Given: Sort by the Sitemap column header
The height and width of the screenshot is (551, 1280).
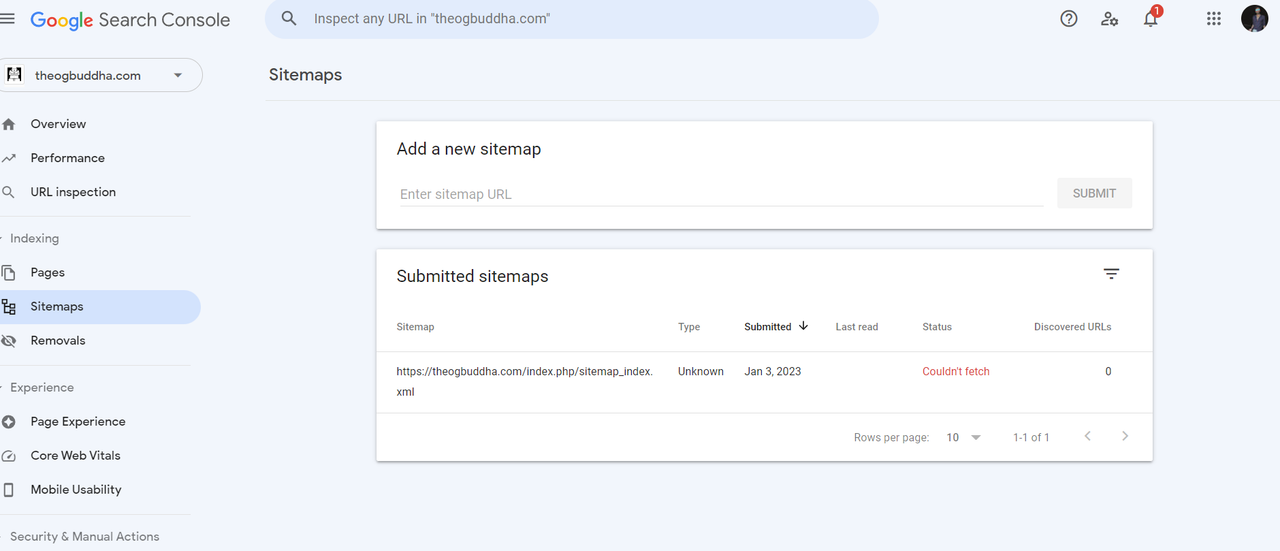Looking at the screenshot, I should [x=415, y=327].
